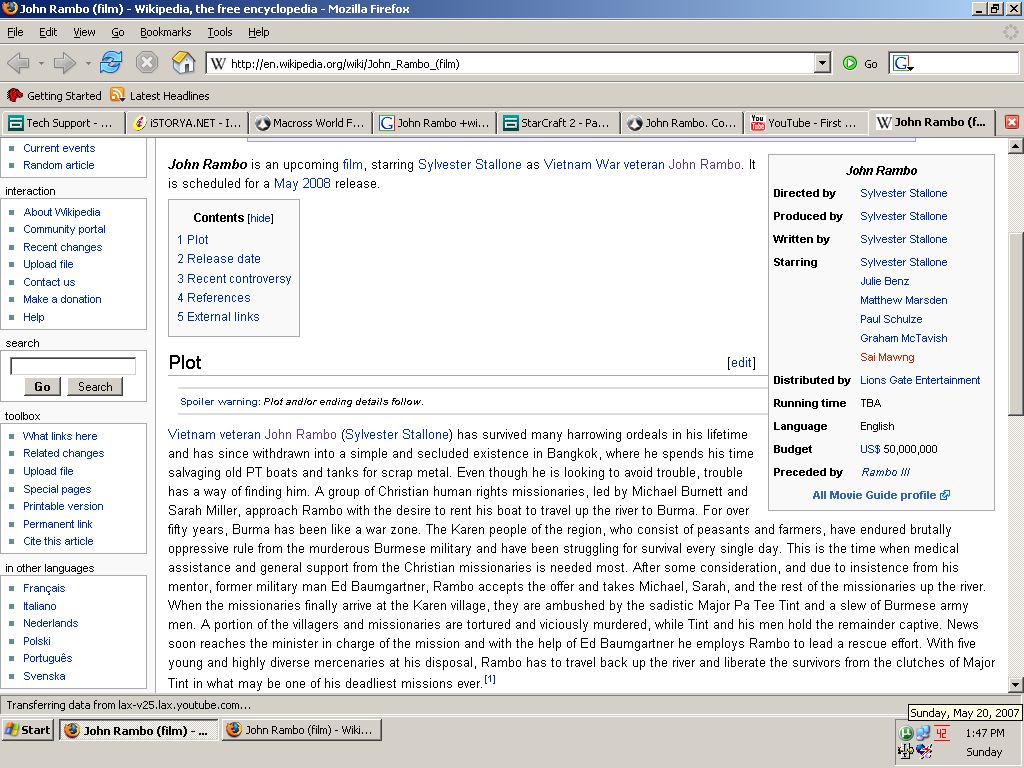Screen dimensions: 1024x768
Task: Open Random article in sidebar
Action: point(59,165)
